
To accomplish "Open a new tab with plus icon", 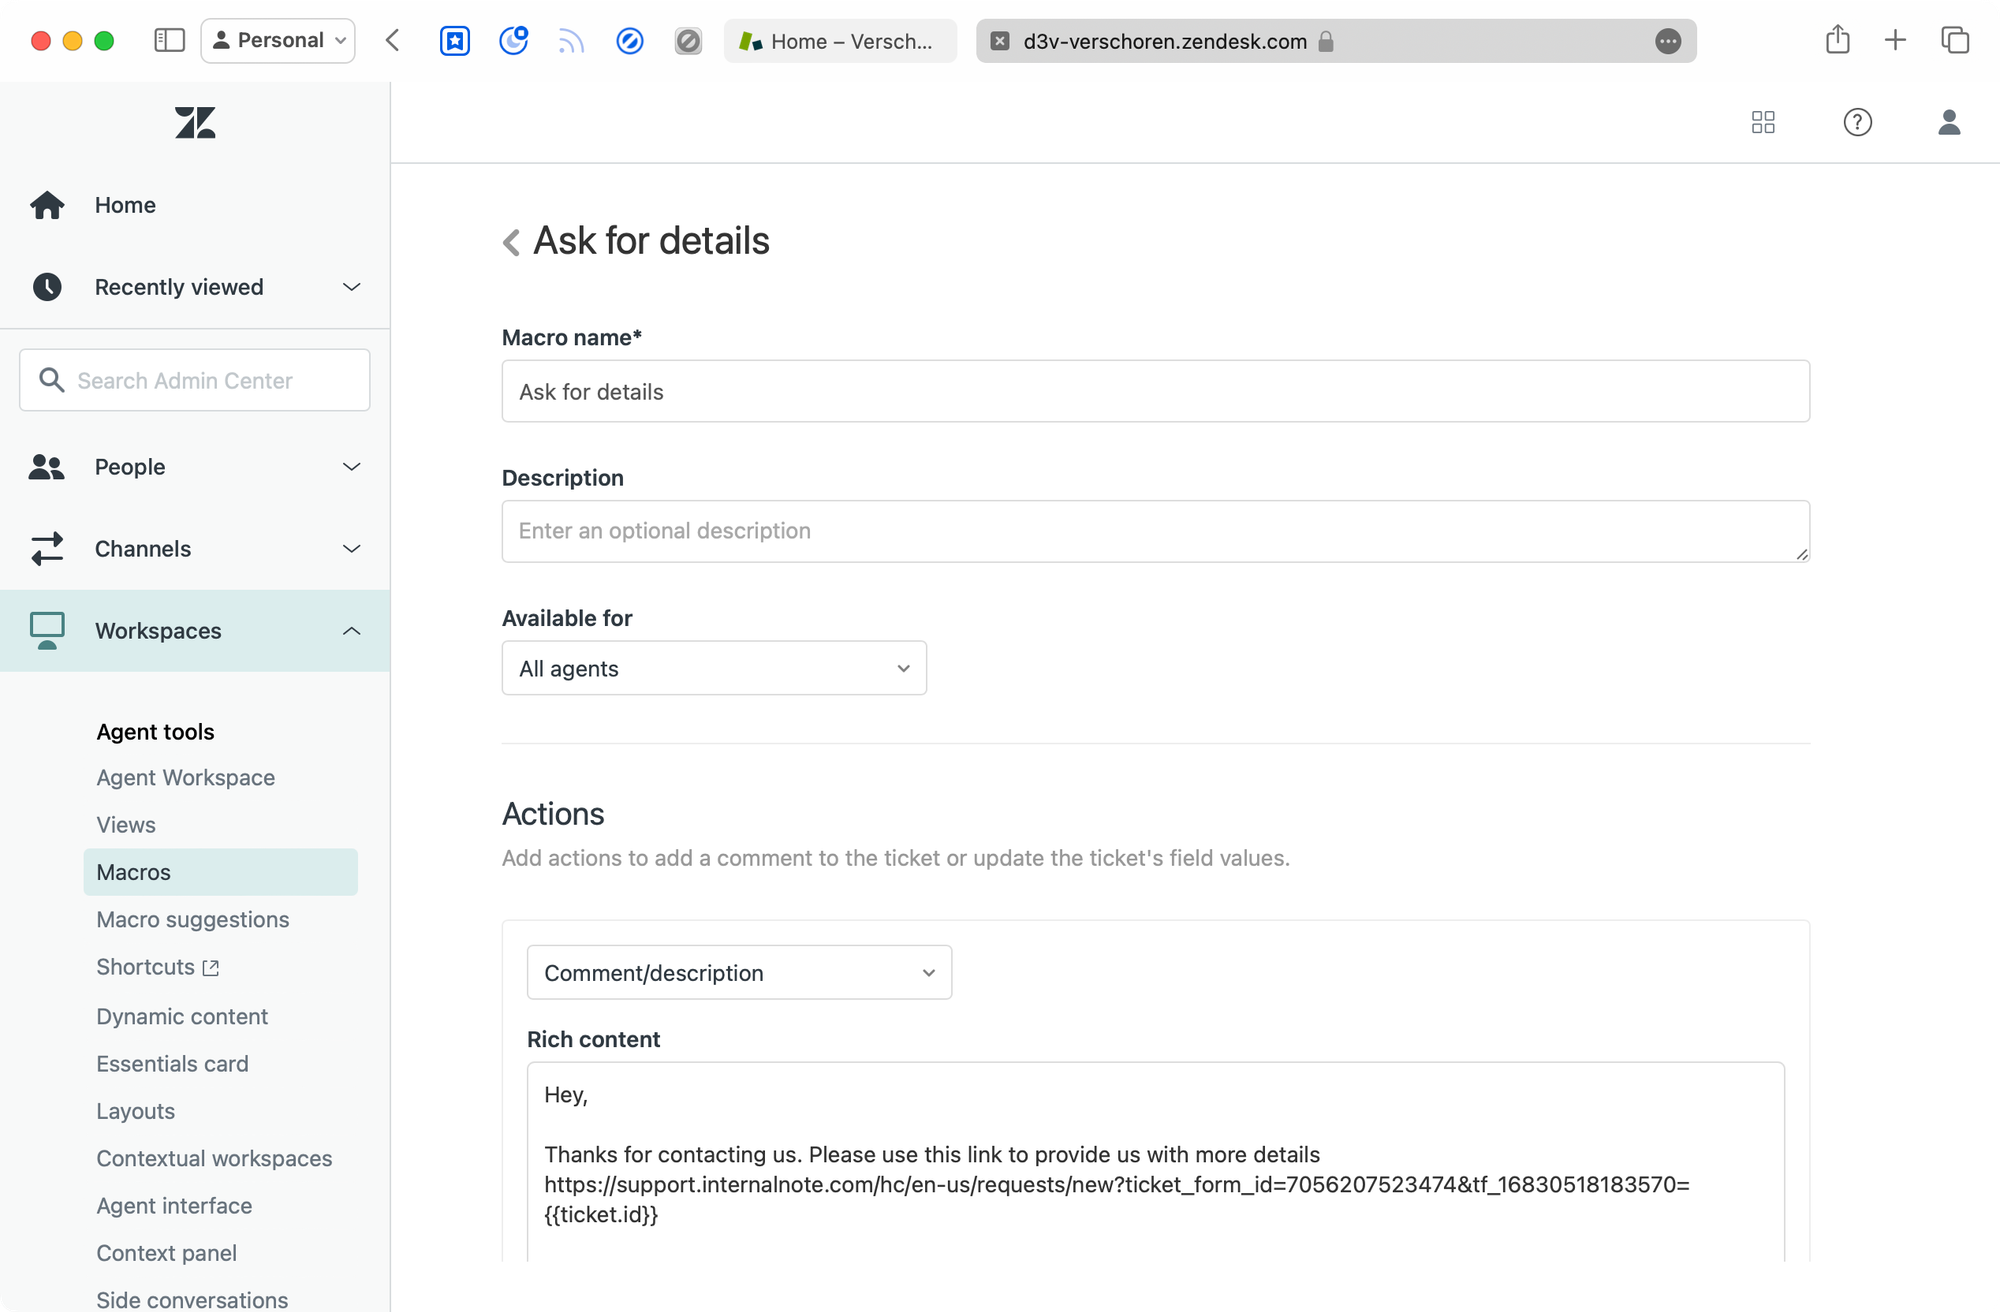I will click(x=1895, y=41).
